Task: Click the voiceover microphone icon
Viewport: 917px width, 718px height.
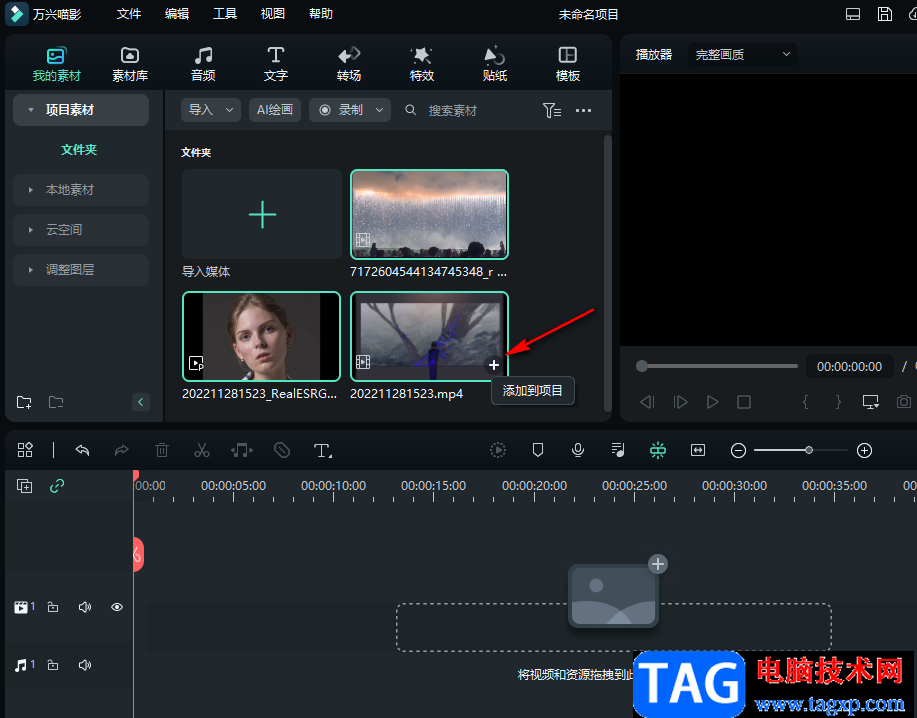Action: click(578, 451)
